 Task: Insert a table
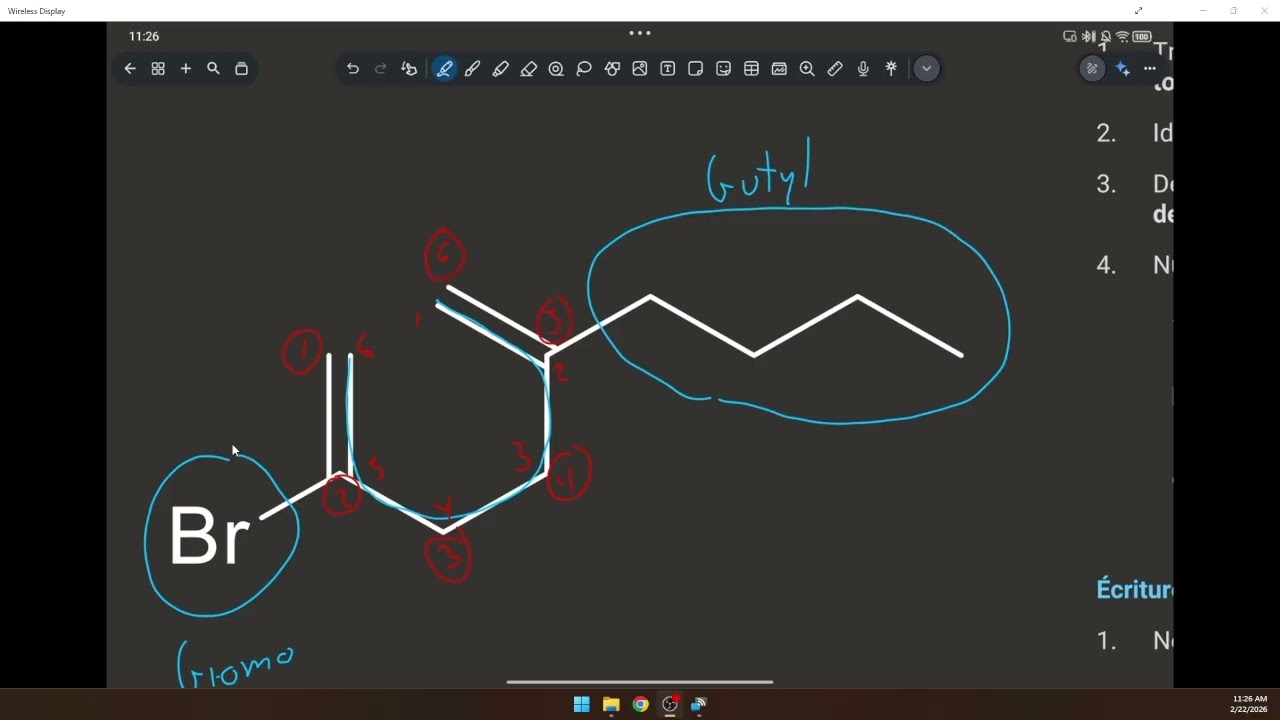coord(752,69)
